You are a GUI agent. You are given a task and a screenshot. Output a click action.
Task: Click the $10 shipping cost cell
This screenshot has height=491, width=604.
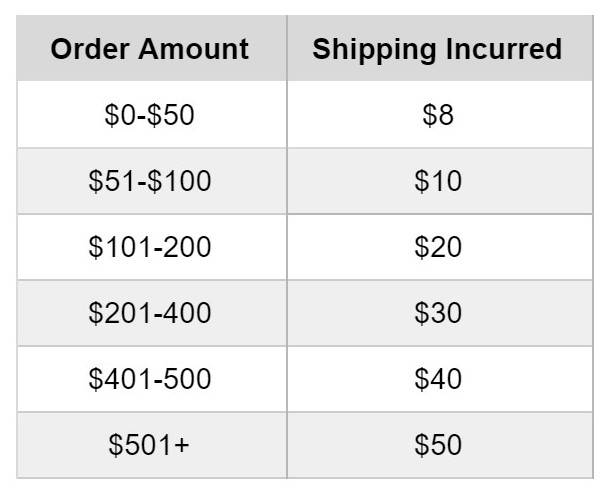click(x=440, y=181)
